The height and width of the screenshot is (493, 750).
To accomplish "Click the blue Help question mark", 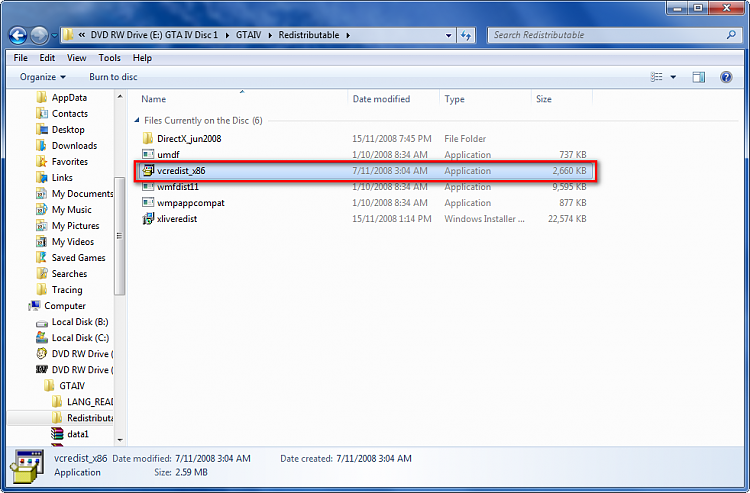I will point(726,77).
